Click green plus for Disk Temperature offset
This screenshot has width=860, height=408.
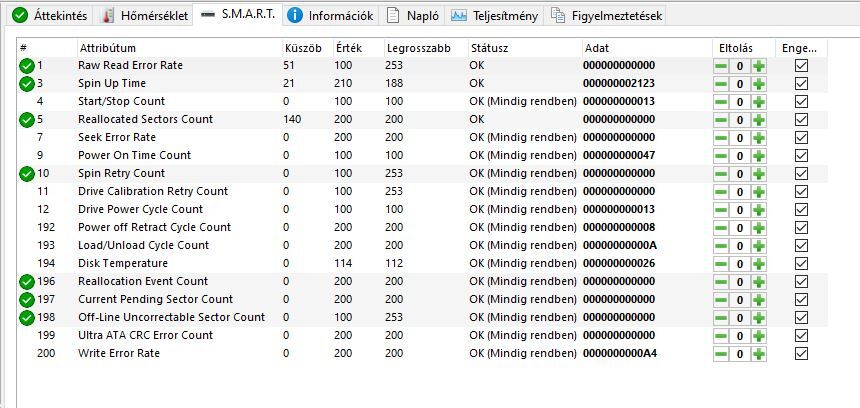759,264
